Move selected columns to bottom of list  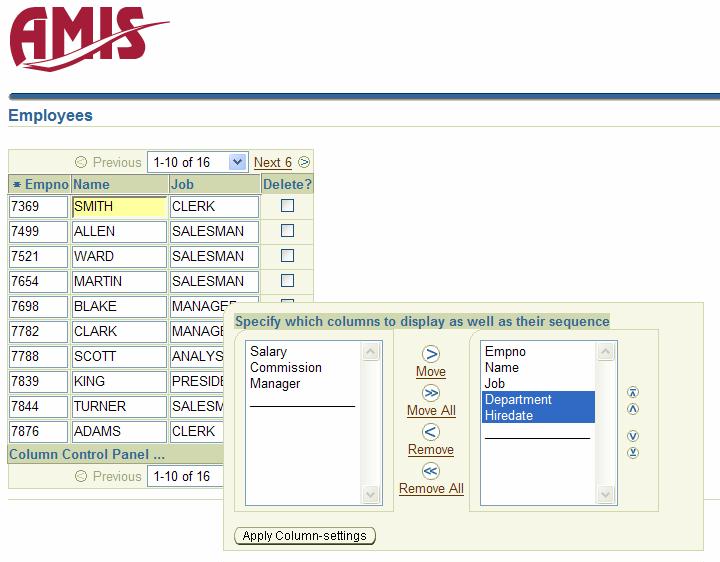[x=632, y=453]
